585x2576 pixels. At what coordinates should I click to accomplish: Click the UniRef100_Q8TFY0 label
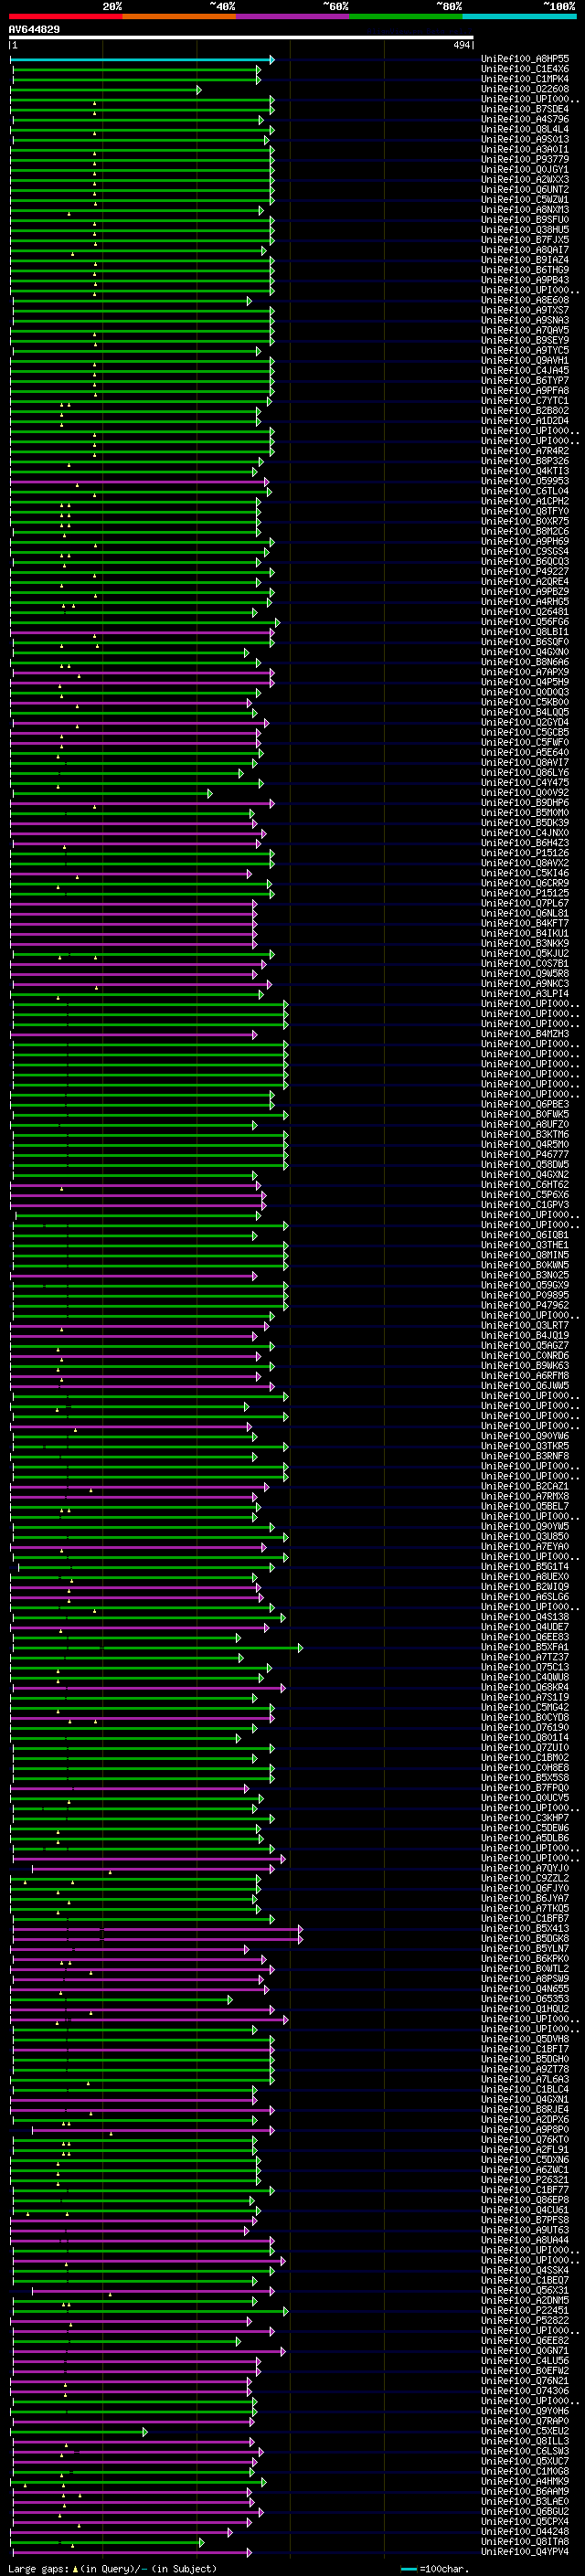click(x=525, y=511)
